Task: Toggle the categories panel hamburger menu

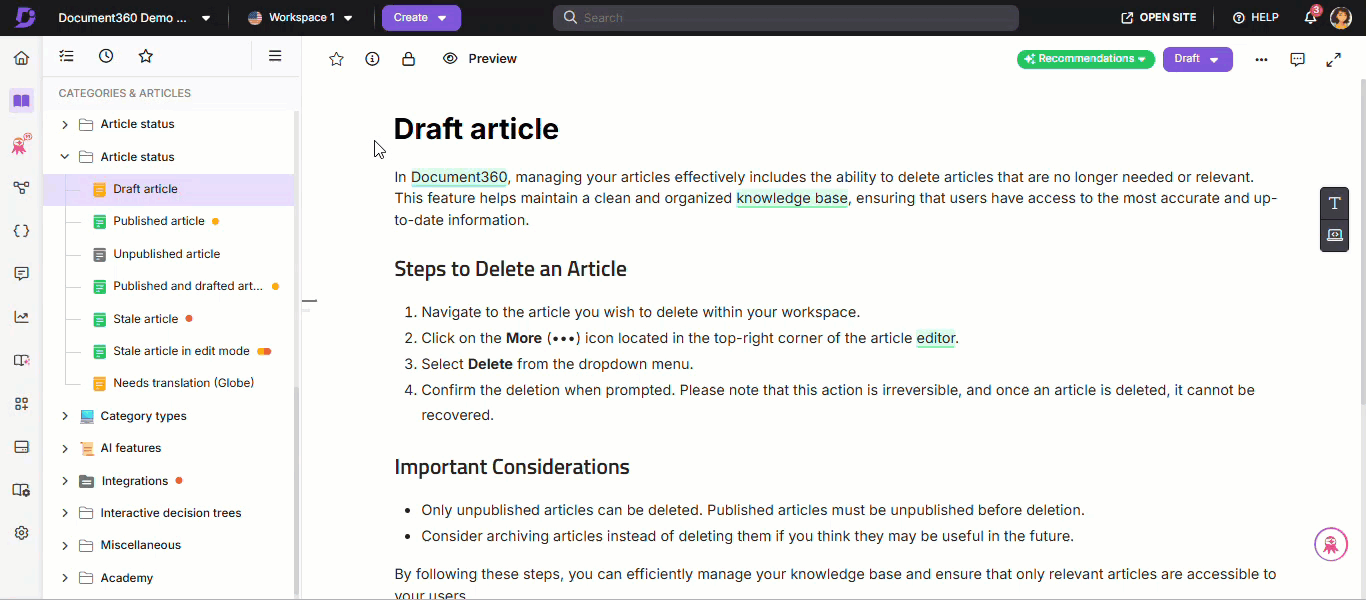Action: 275,56
